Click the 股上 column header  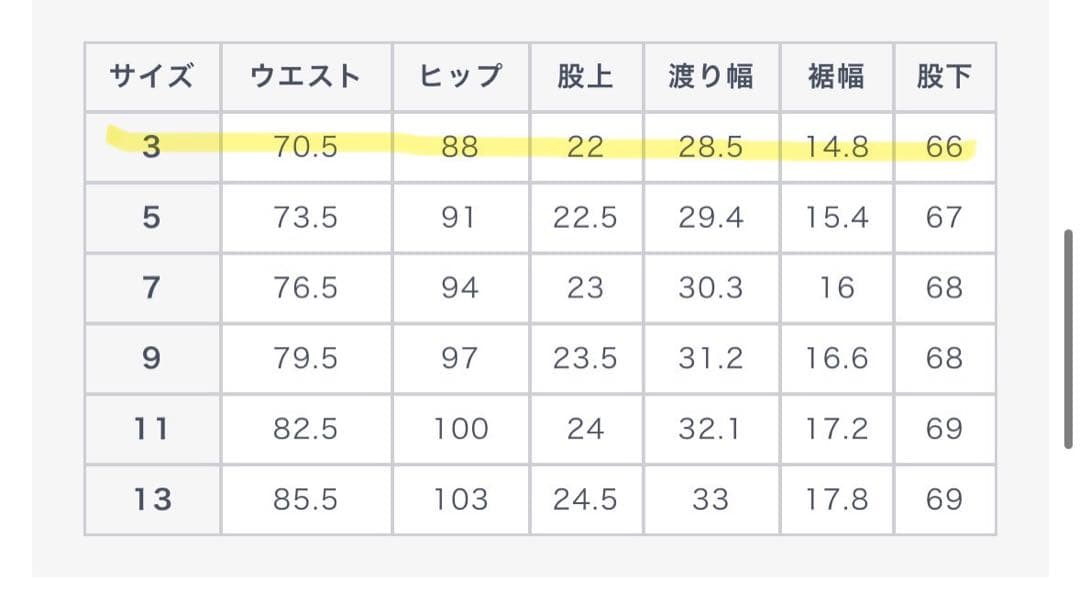click(585, 77)
